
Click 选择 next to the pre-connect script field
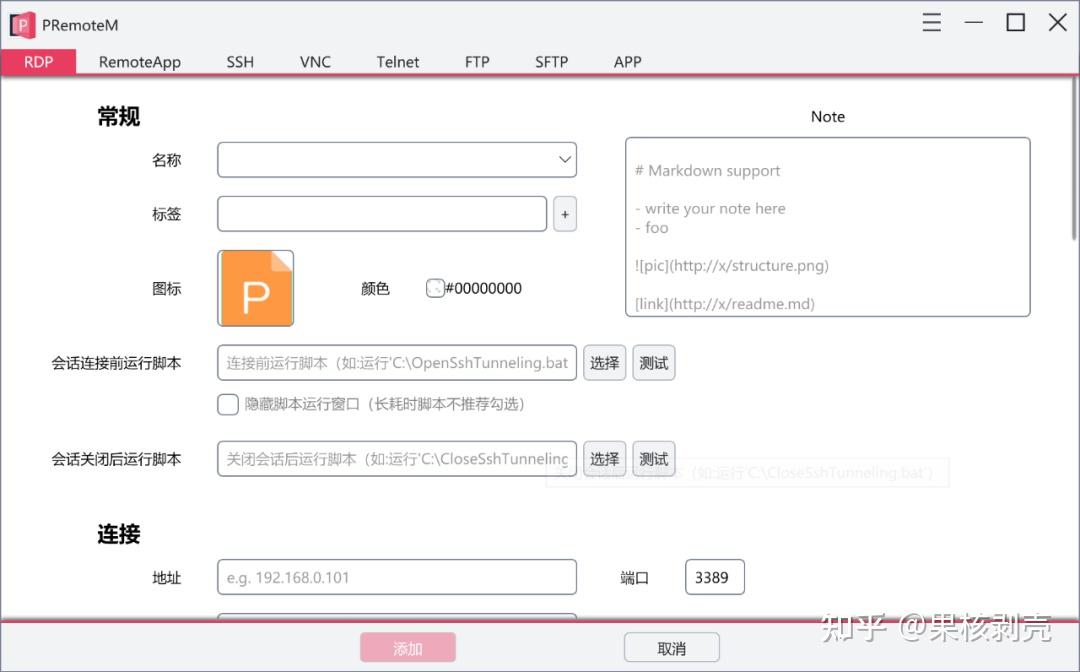(x=604, y=362)
